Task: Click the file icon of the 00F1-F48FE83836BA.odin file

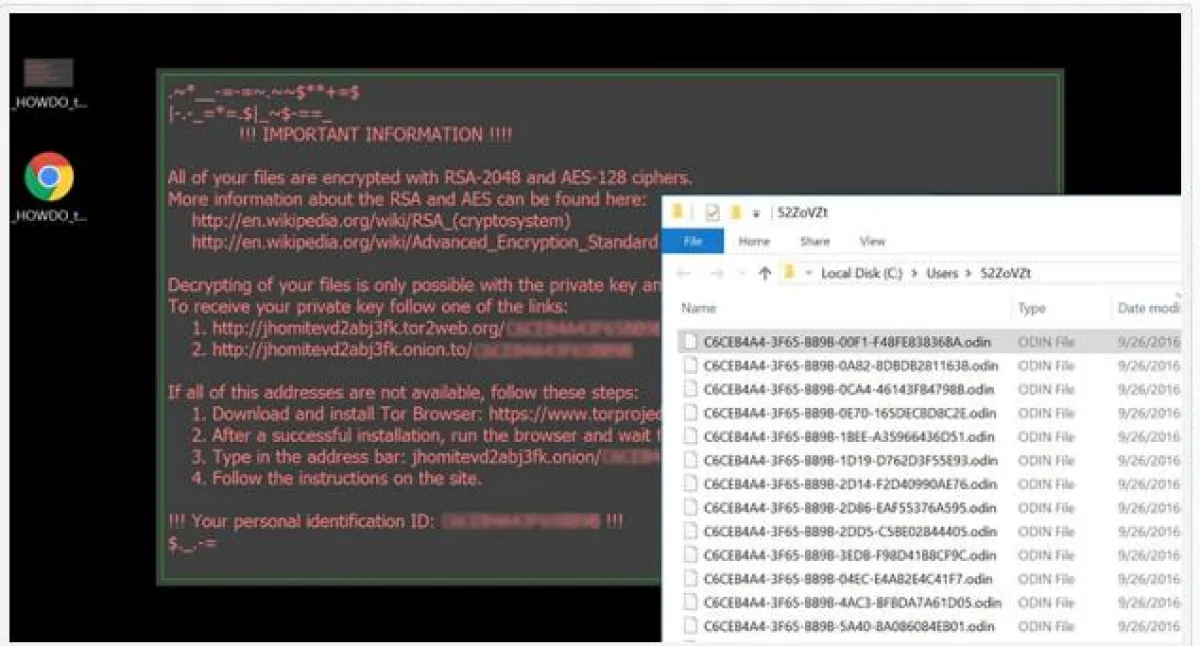Action: pyautogui.click(x=689, y=342)
